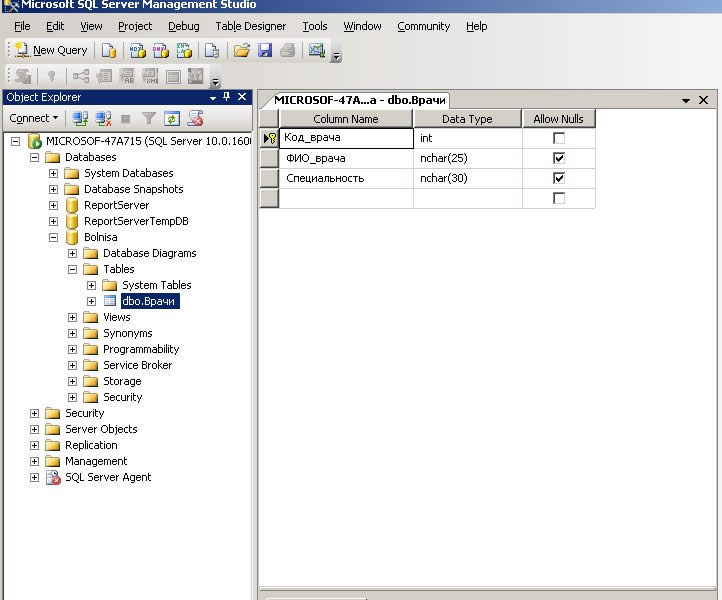Open Object Explorer window position dropdown arrow
722x600 pixels.
[213, 98]
